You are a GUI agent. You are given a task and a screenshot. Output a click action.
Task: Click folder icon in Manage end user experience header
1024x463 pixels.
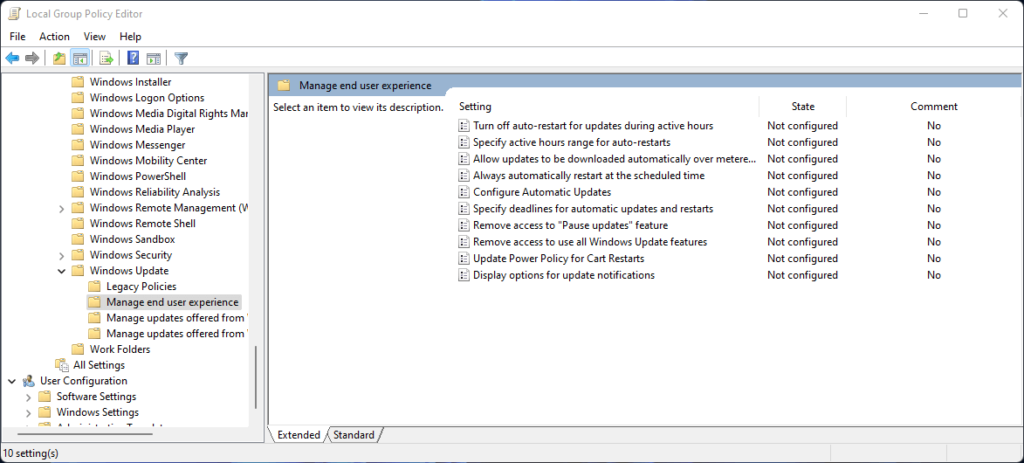(x=283, y=85)
